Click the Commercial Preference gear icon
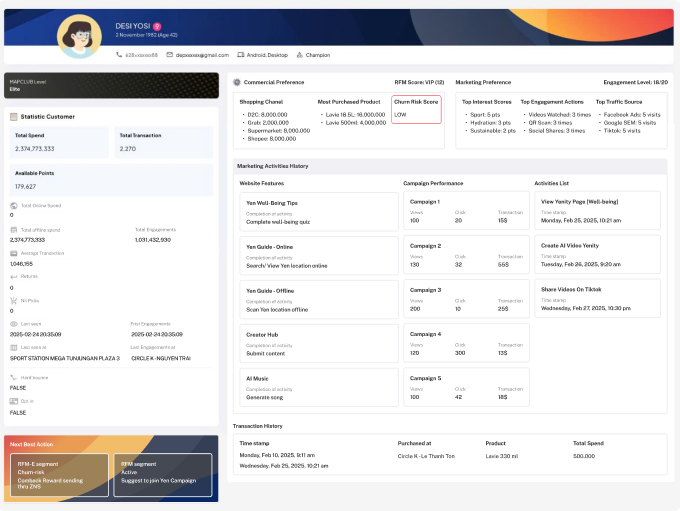This screenshot has width=680, height=511. 237,82
